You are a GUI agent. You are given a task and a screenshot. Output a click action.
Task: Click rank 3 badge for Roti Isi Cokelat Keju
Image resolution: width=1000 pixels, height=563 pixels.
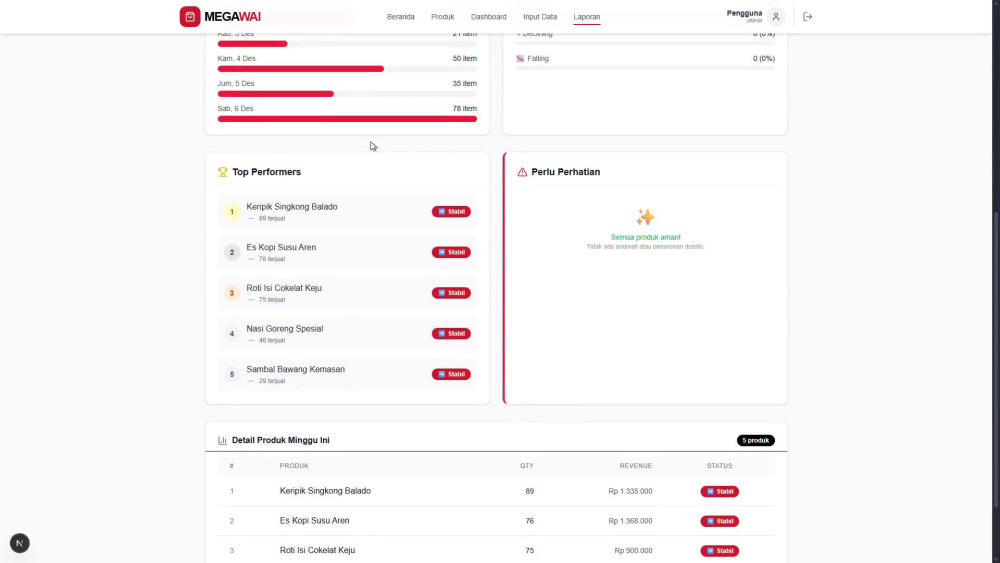tap(232, 293)
